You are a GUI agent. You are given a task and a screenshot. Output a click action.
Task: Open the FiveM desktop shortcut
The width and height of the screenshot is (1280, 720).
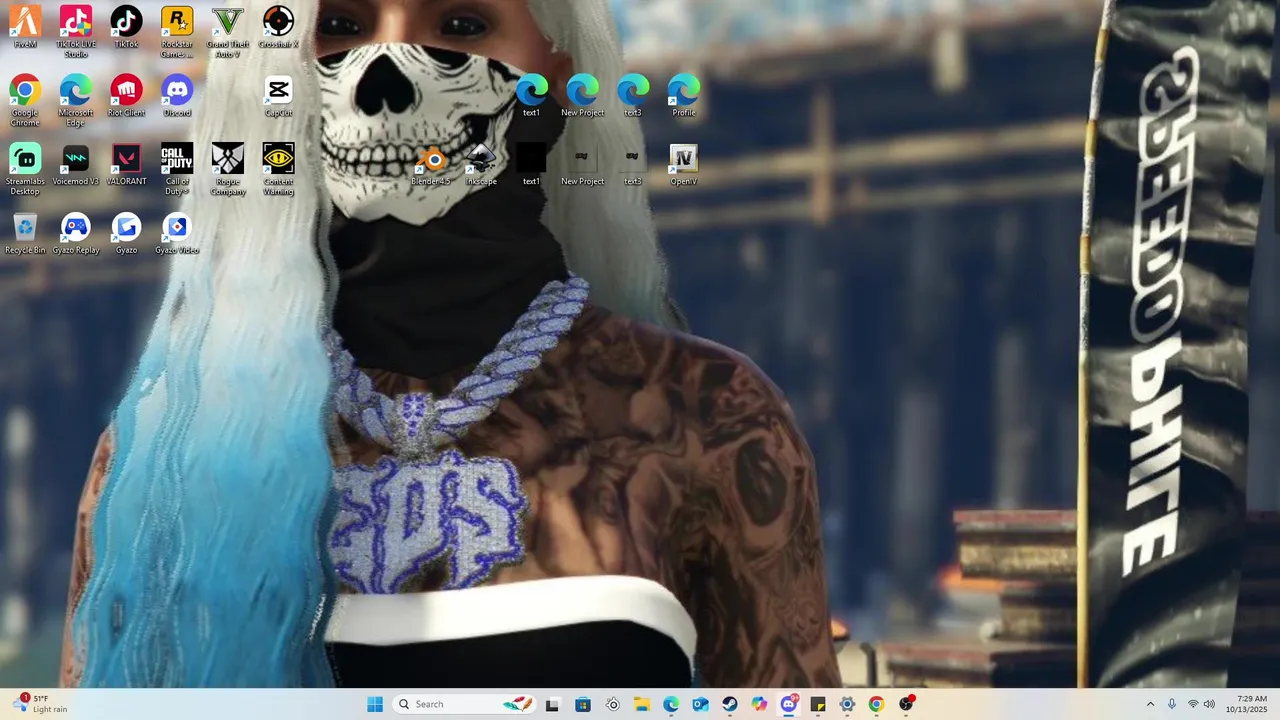(x=25, y=27)
